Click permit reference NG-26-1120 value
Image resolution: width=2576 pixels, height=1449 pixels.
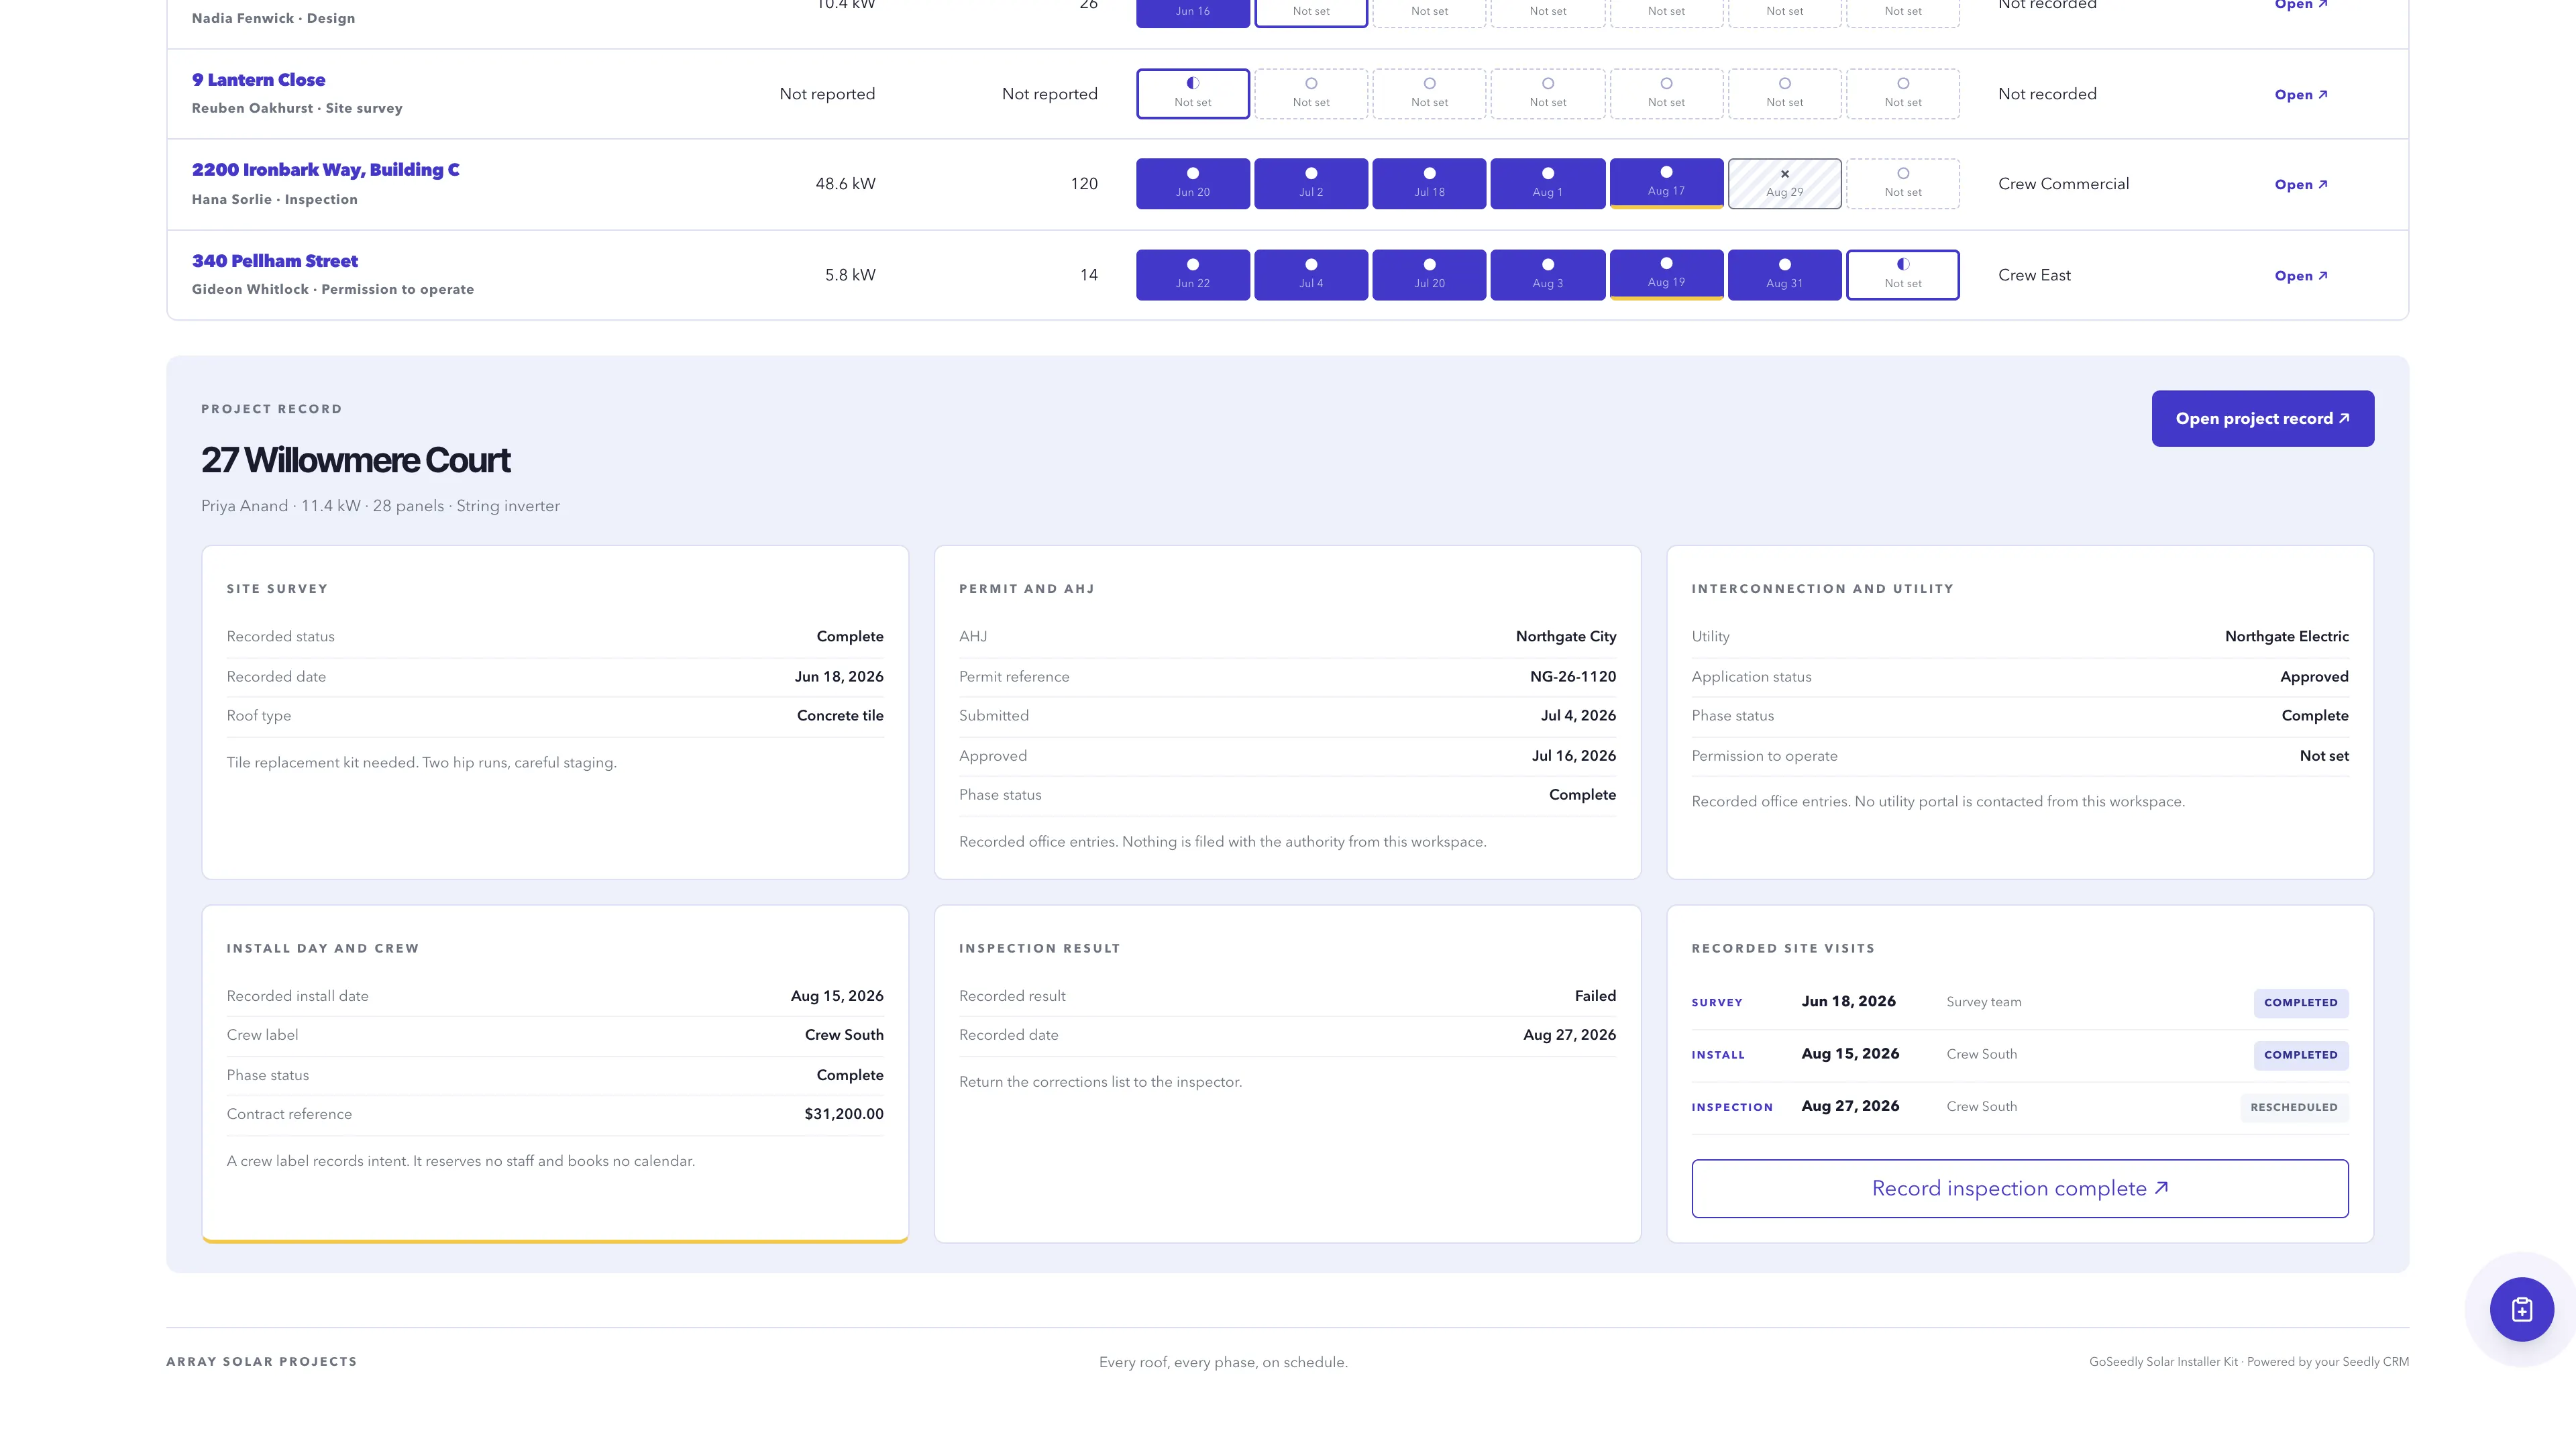(x=1572, y=677)
